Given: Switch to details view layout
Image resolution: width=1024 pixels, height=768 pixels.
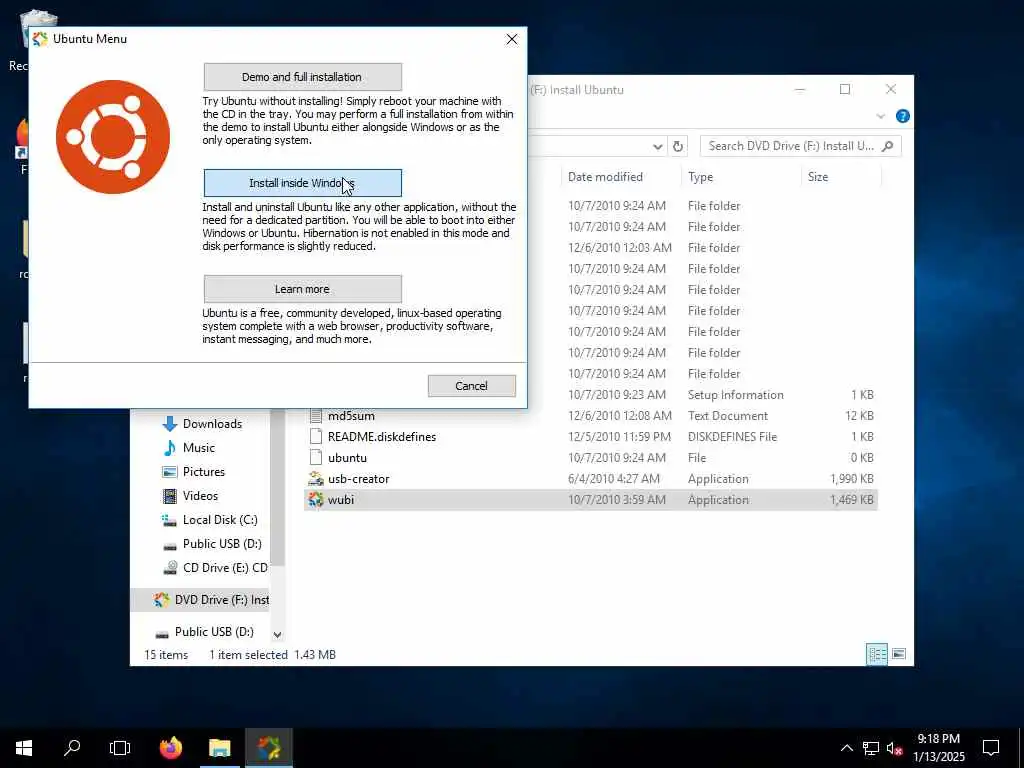Looking at the screenshot, I should (877, 654).
